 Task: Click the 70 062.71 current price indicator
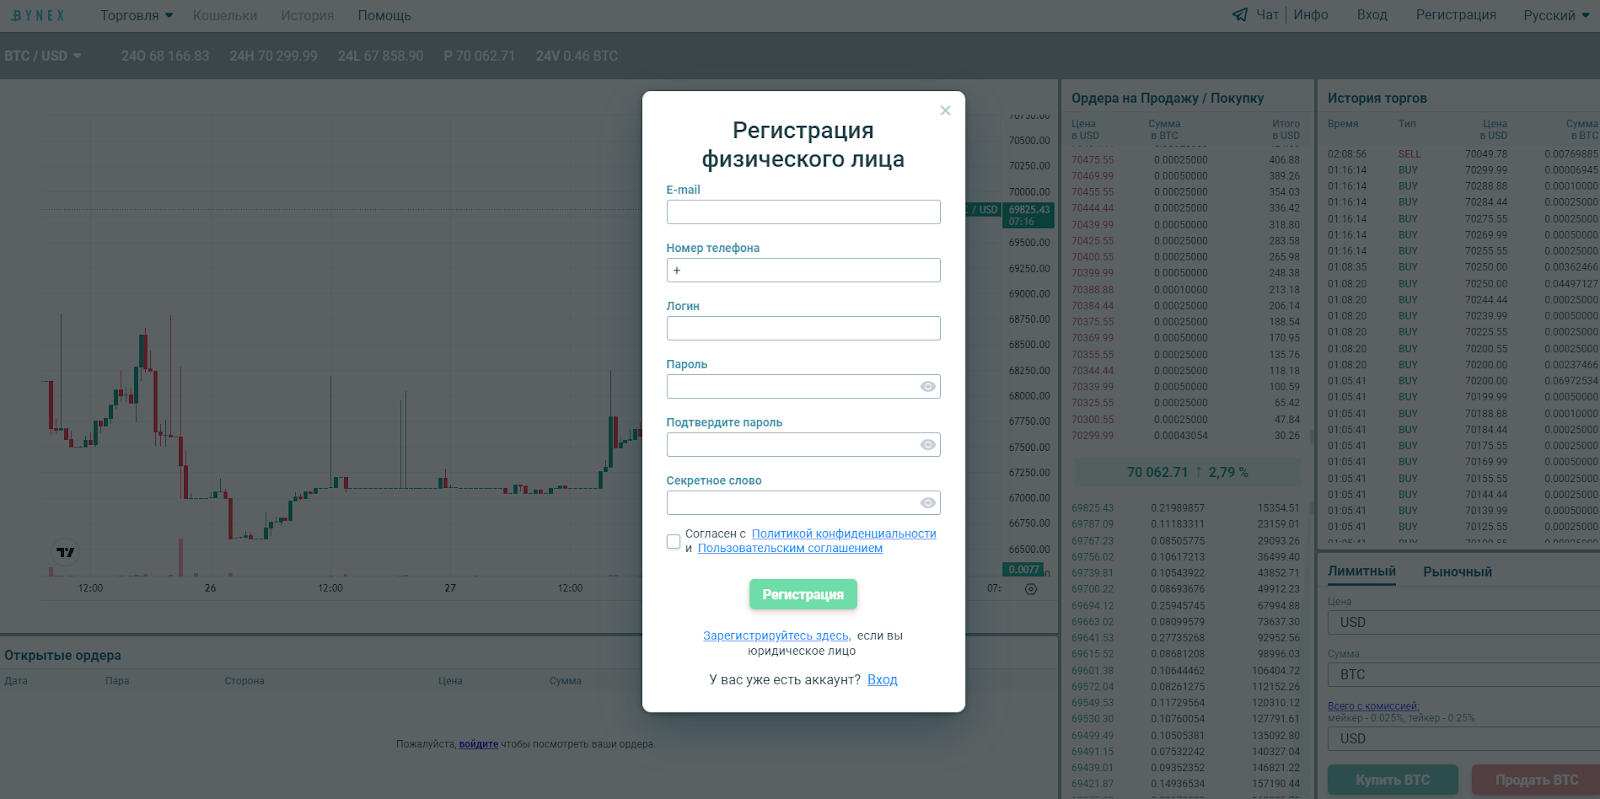click(1187, 472)
